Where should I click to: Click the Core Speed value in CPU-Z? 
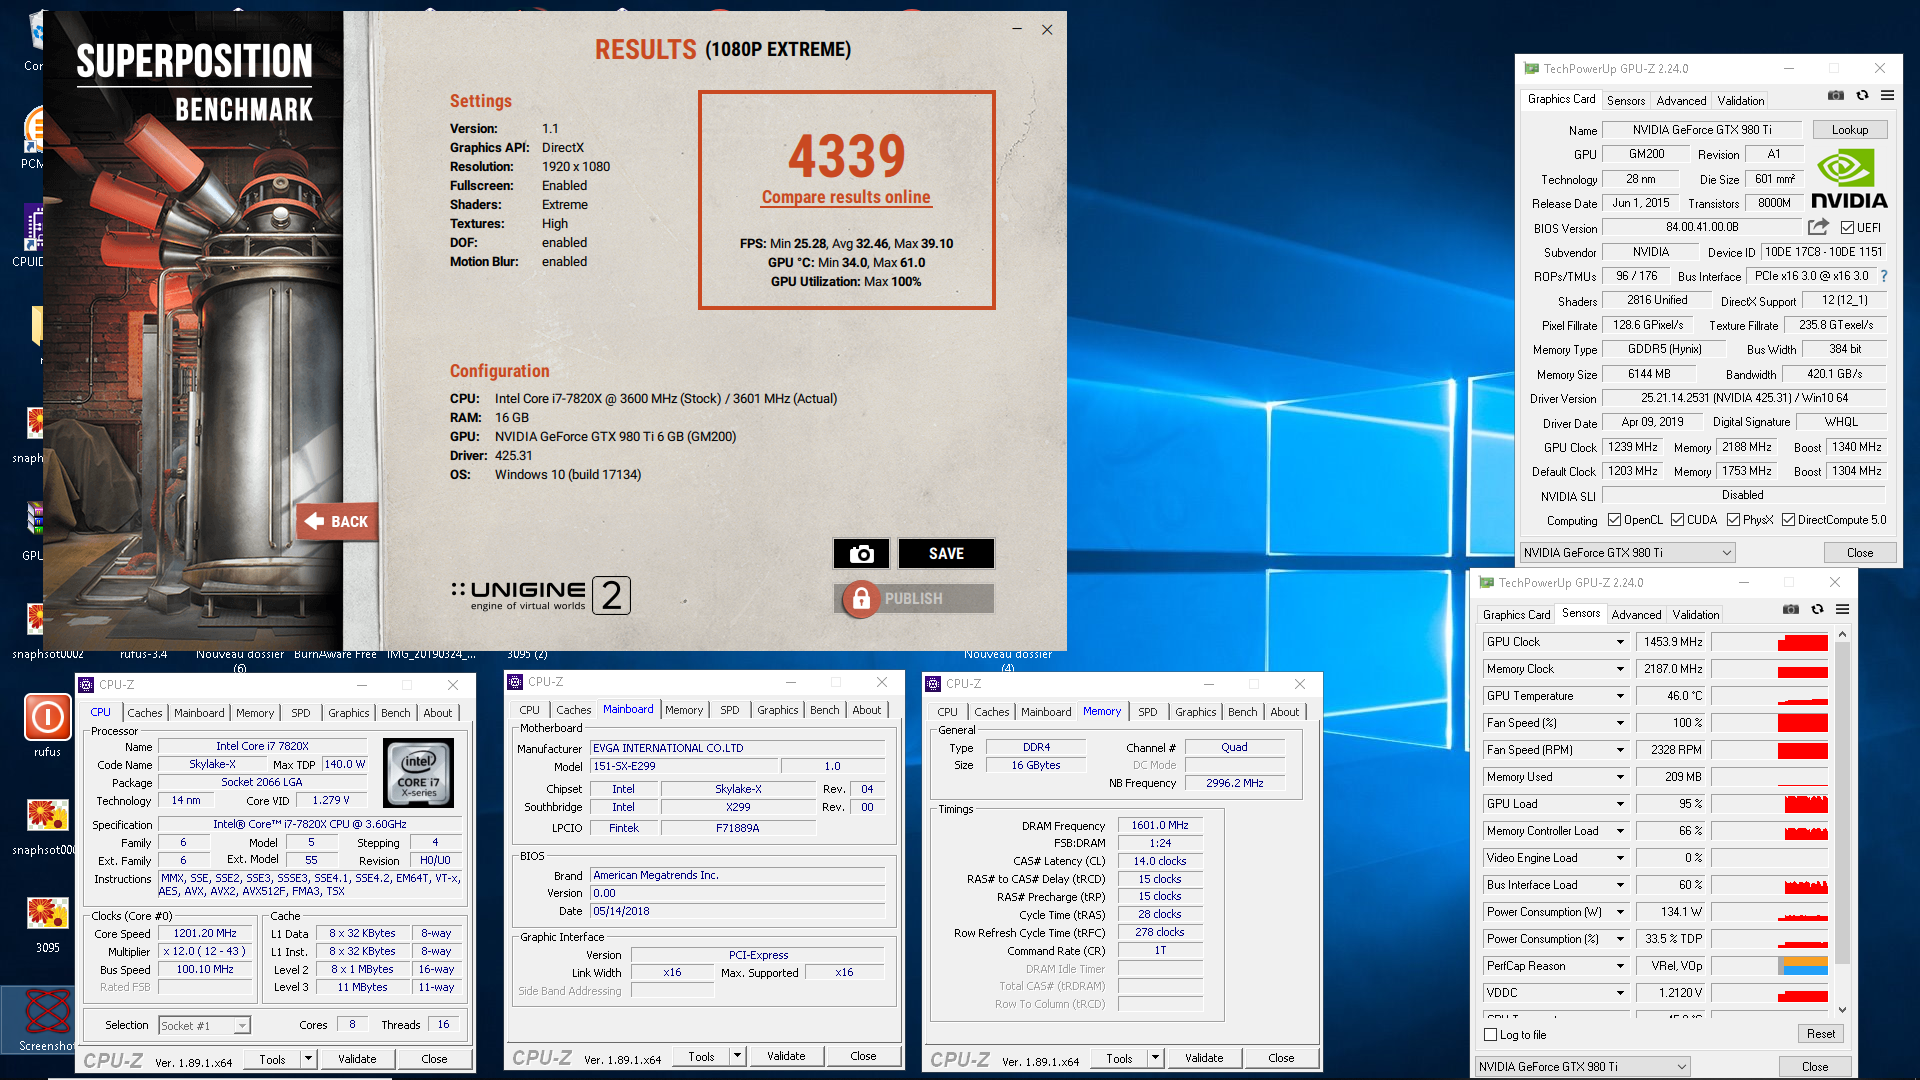(205, 933)
